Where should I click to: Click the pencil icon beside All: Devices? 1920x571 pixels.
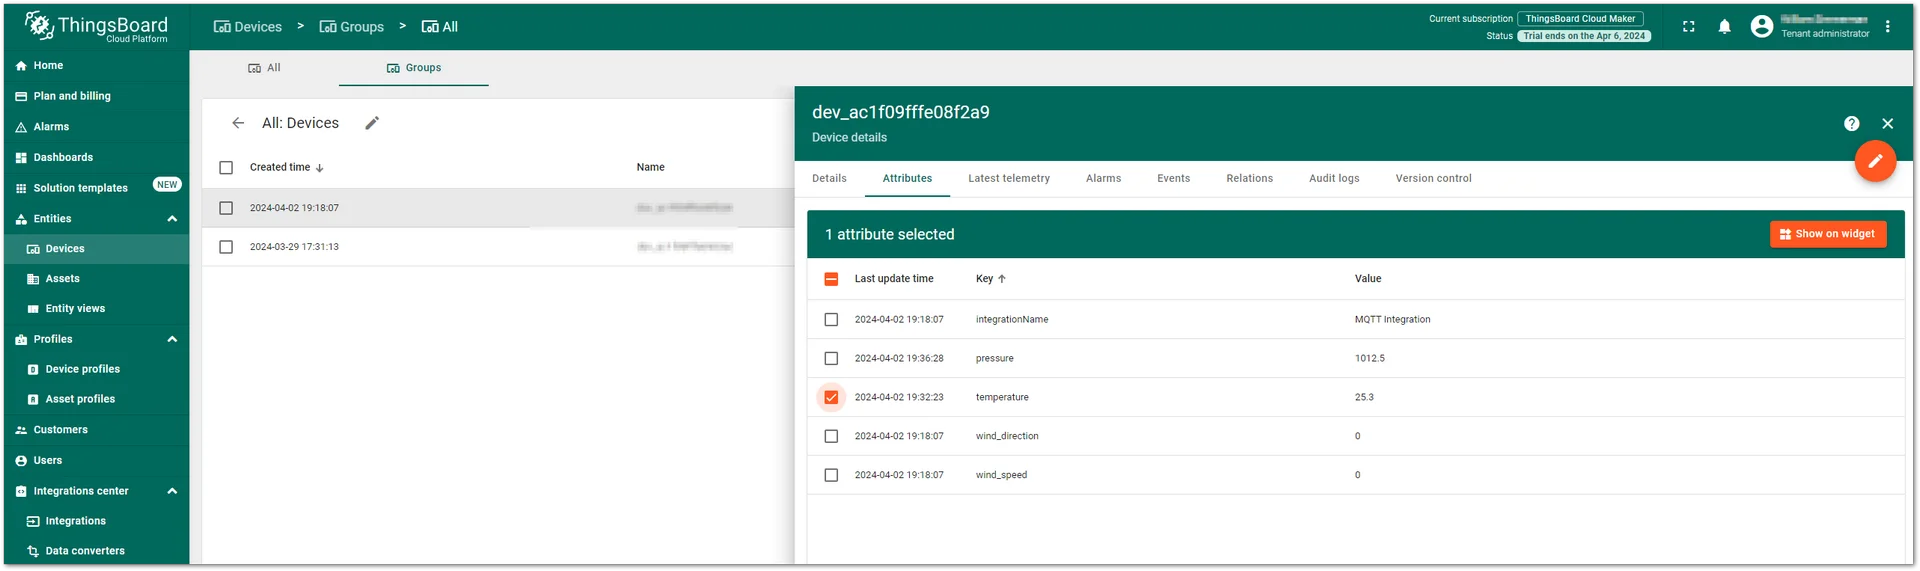(372, 123)
